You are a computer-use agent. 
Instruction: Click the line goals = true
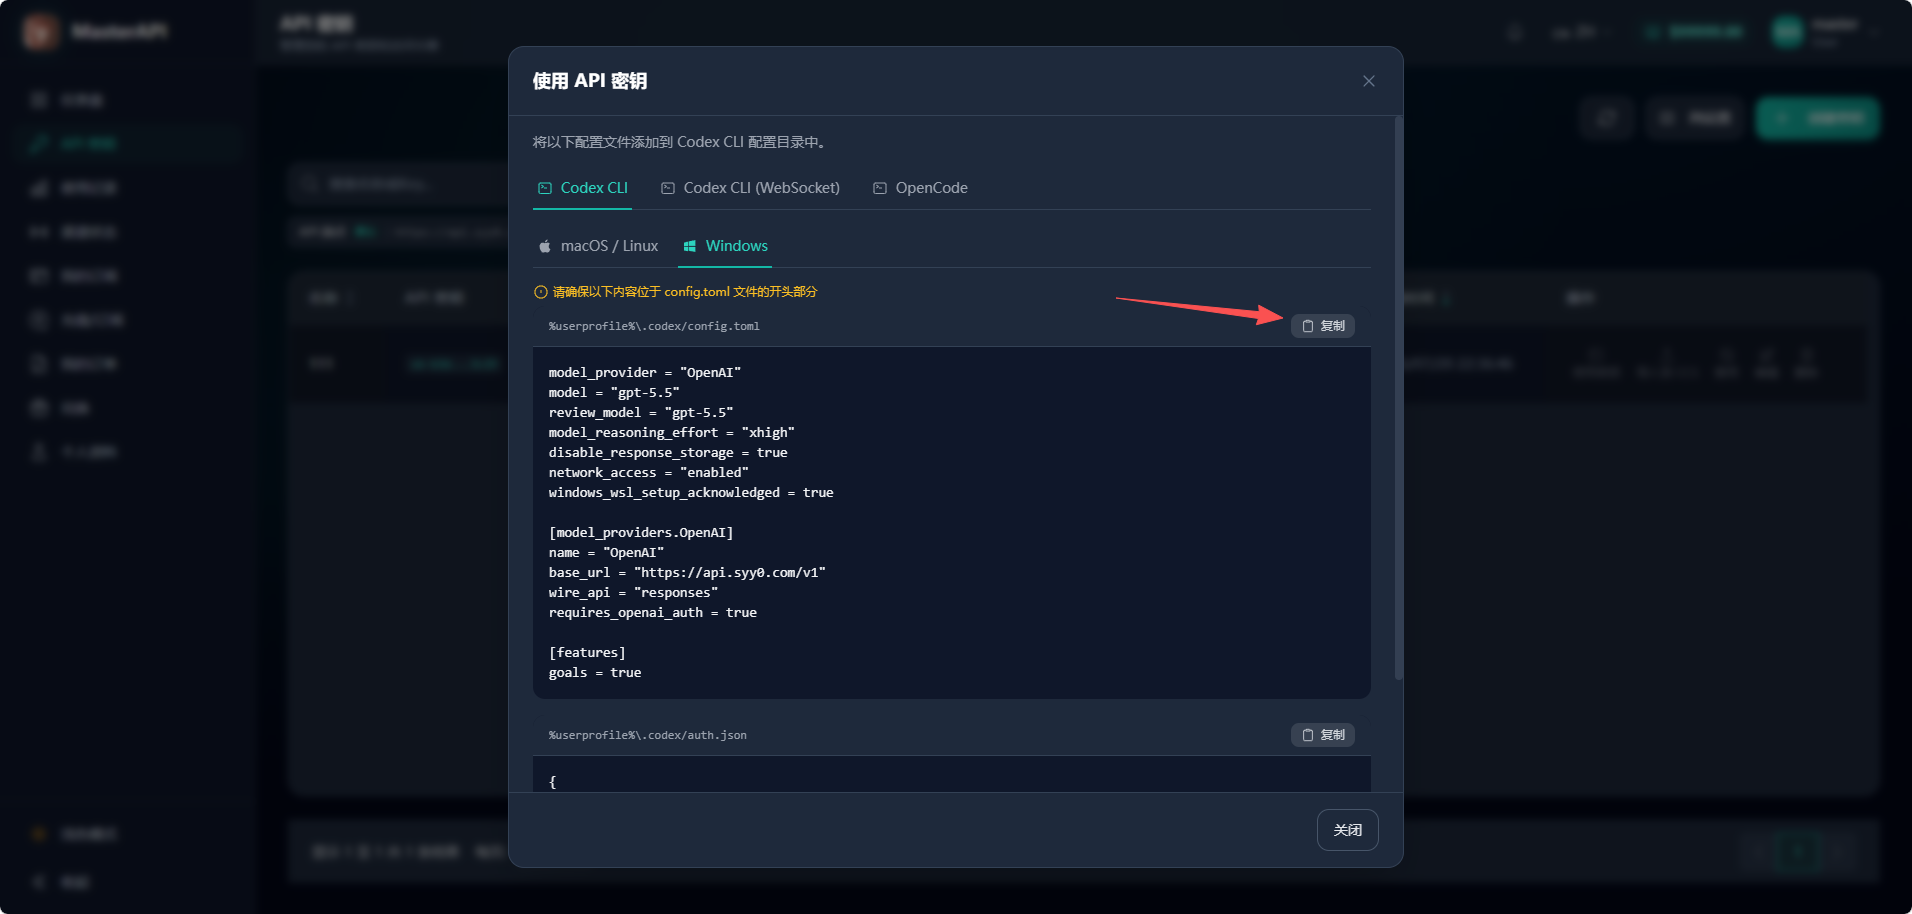(x=595, y=672)
